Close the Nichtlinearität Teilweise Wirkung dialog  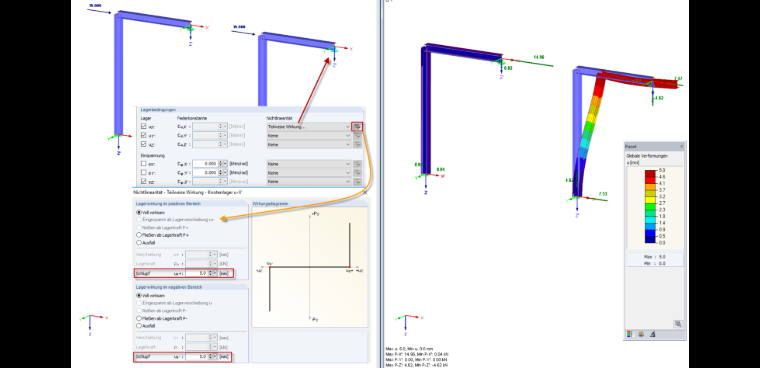[365, 192]
